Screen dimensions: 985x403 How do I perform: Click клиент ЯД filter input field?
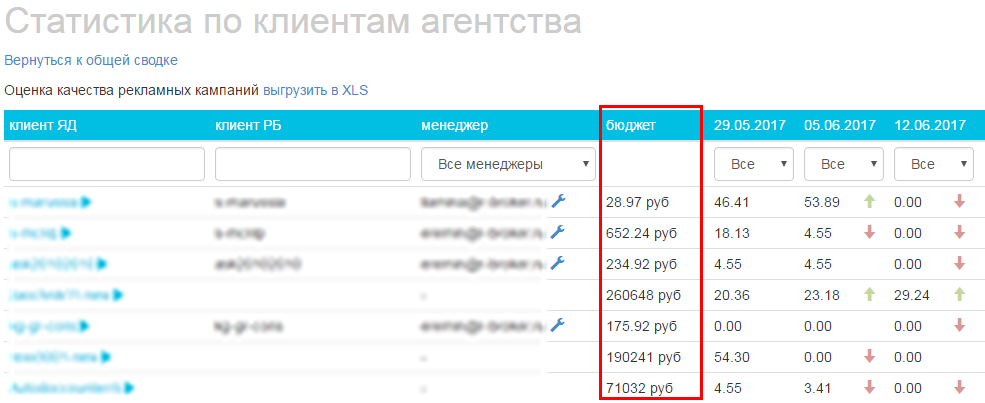pyautogui.click(x=107, y=164)
